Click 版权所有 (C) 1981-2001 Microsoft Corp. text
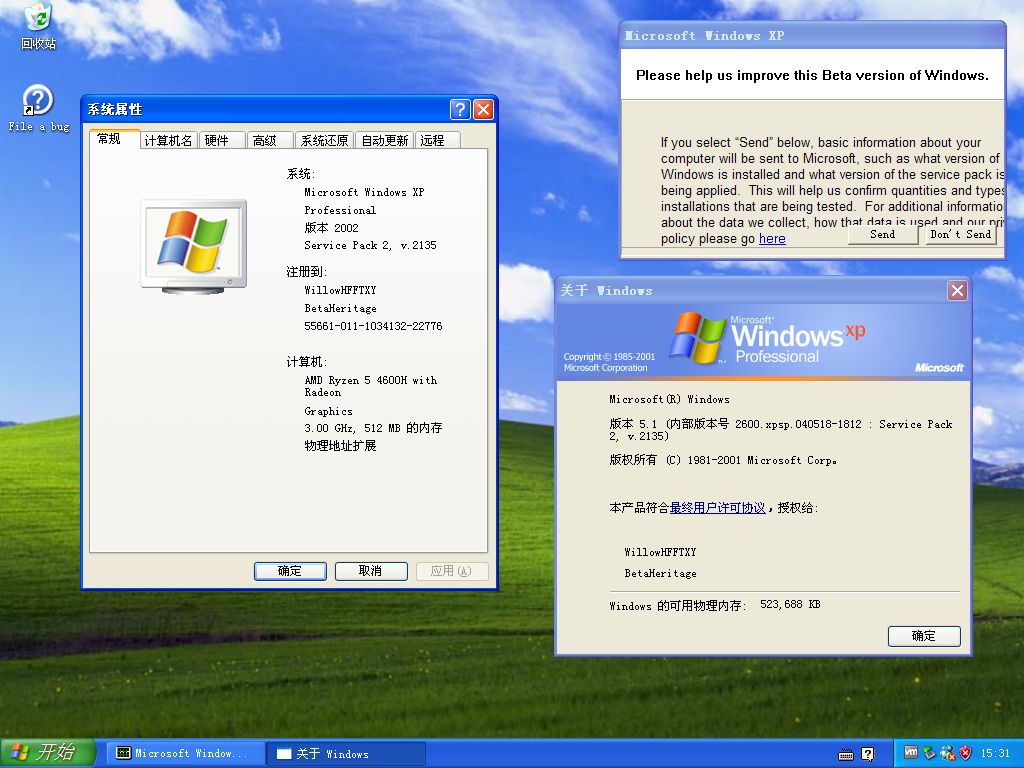 [x=723, y=460]
